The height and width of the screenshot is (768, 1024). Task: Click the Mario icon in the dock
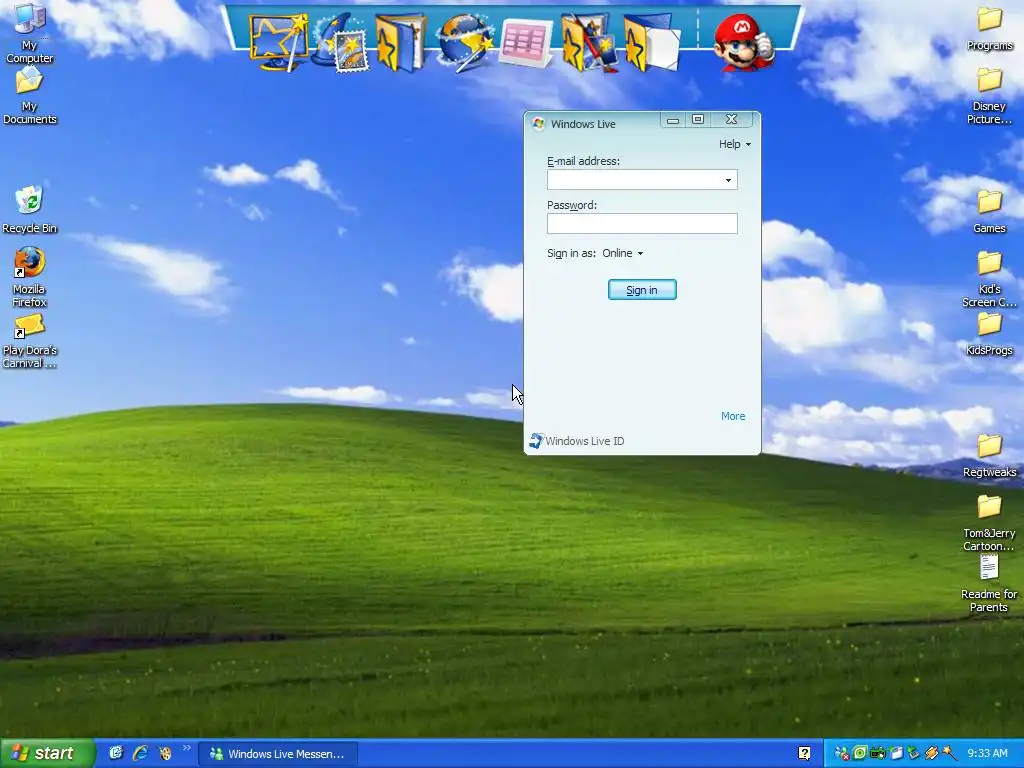tap(743, 43)
